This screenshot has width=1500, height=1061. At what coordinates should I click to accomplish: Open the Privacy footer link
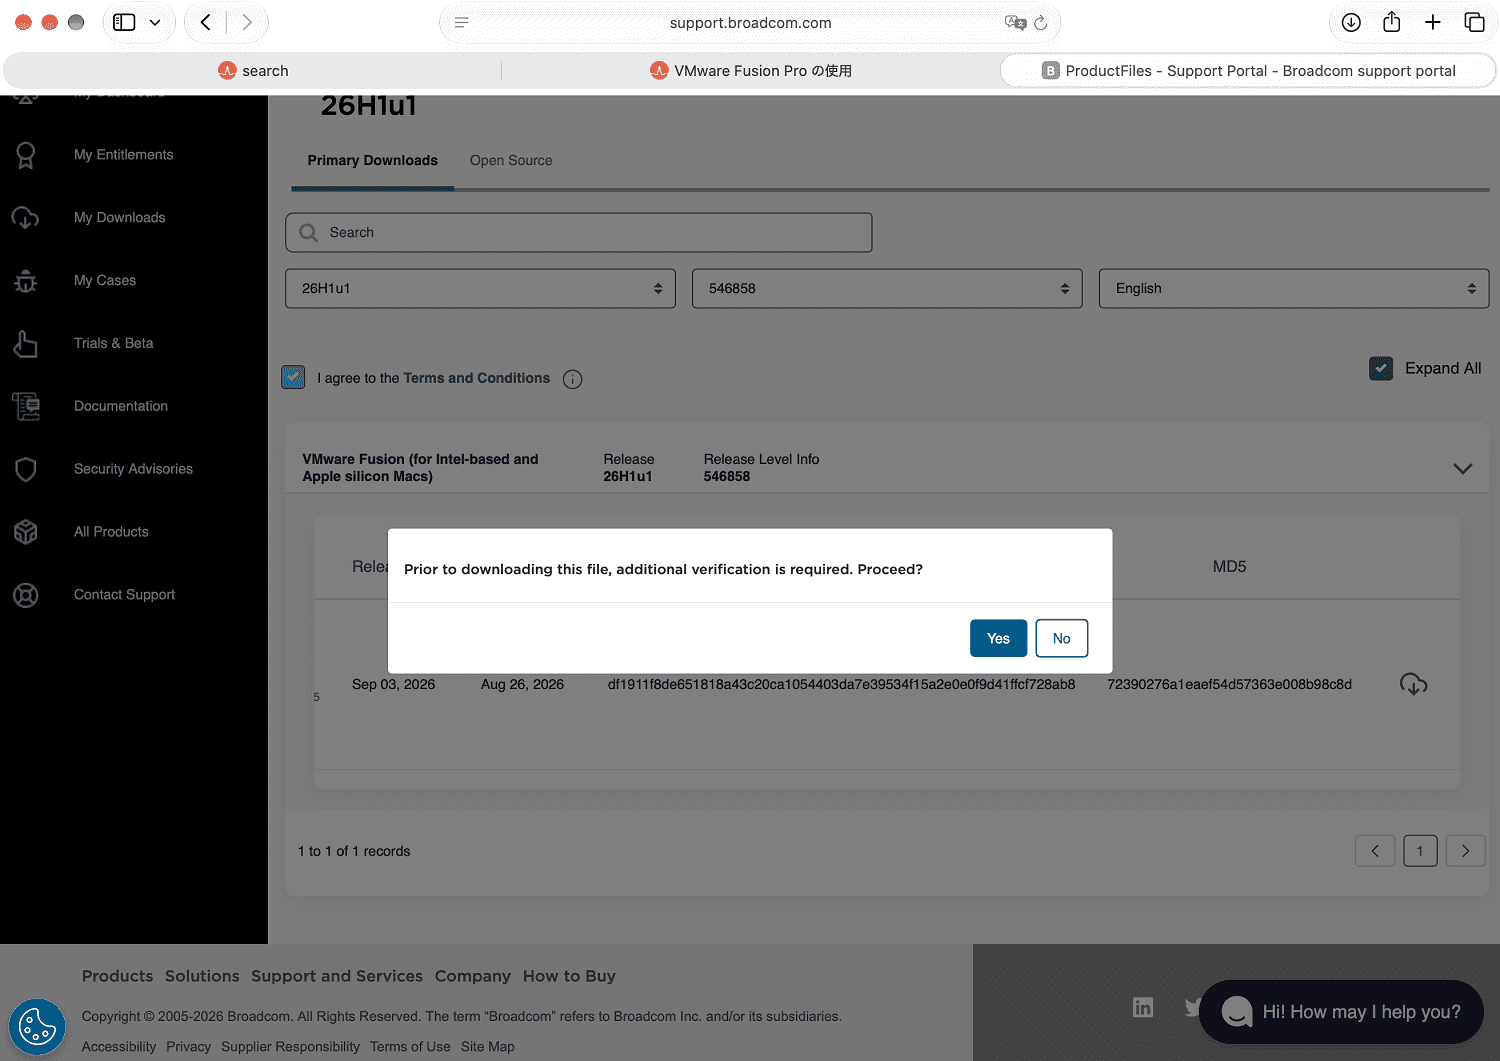coord(188,1046)
